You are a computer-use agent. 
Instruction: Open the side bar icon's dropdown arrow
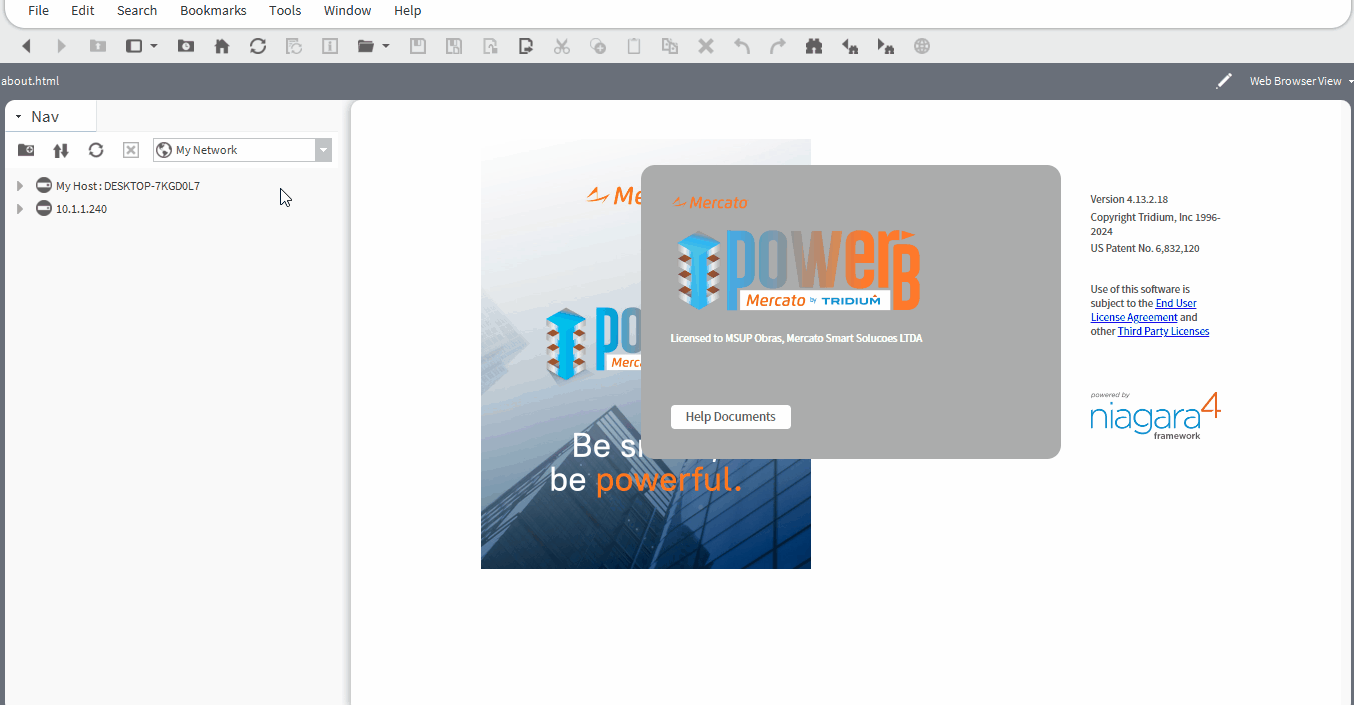tap(153, 46)
